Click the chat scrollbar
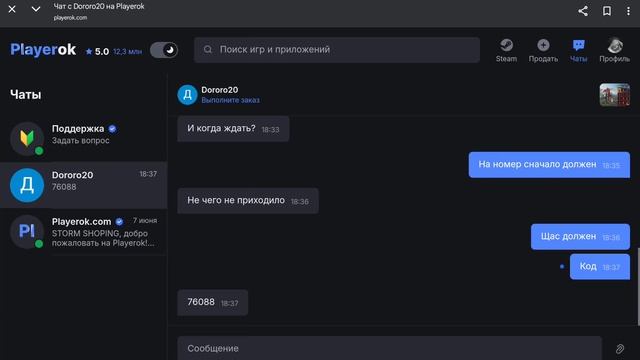 coord(638,286)
